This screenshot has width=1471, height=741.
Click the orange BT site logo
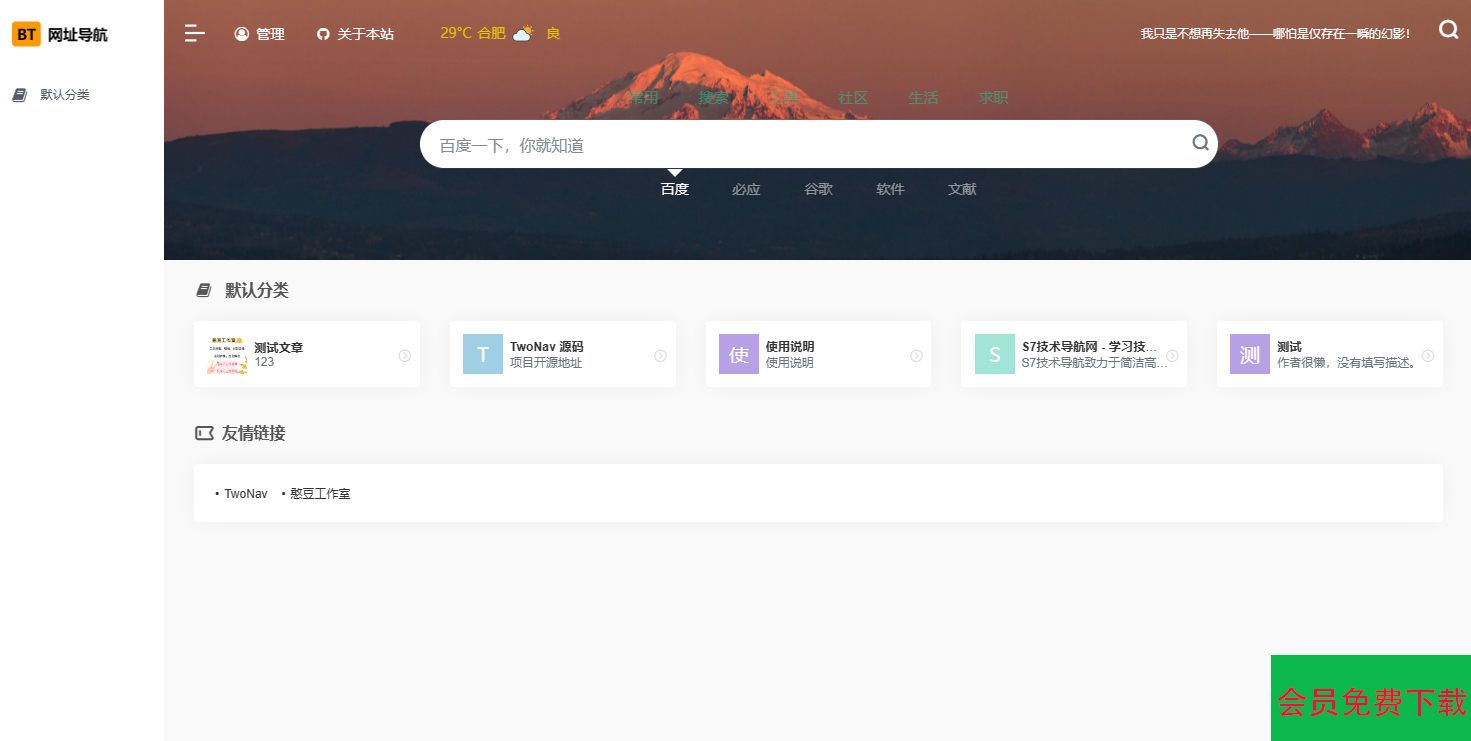pos(26,35)
